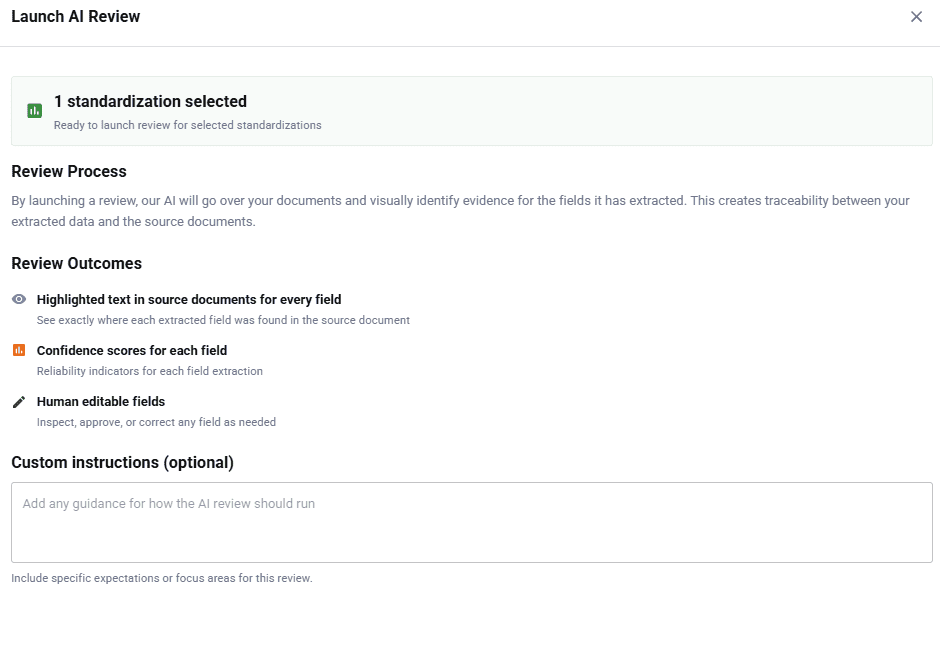Click the "Reliability indicators" description text
Viewport: 940px width, 657px height.
click(150, 371)
